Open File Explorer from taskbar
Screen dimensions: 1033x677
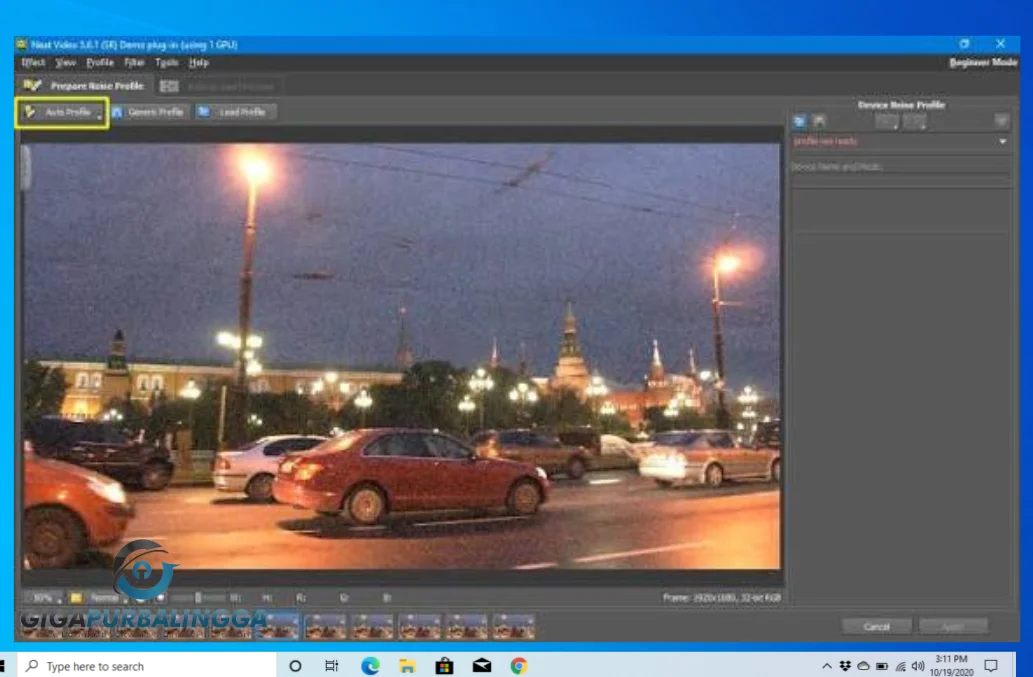point(407,666)
